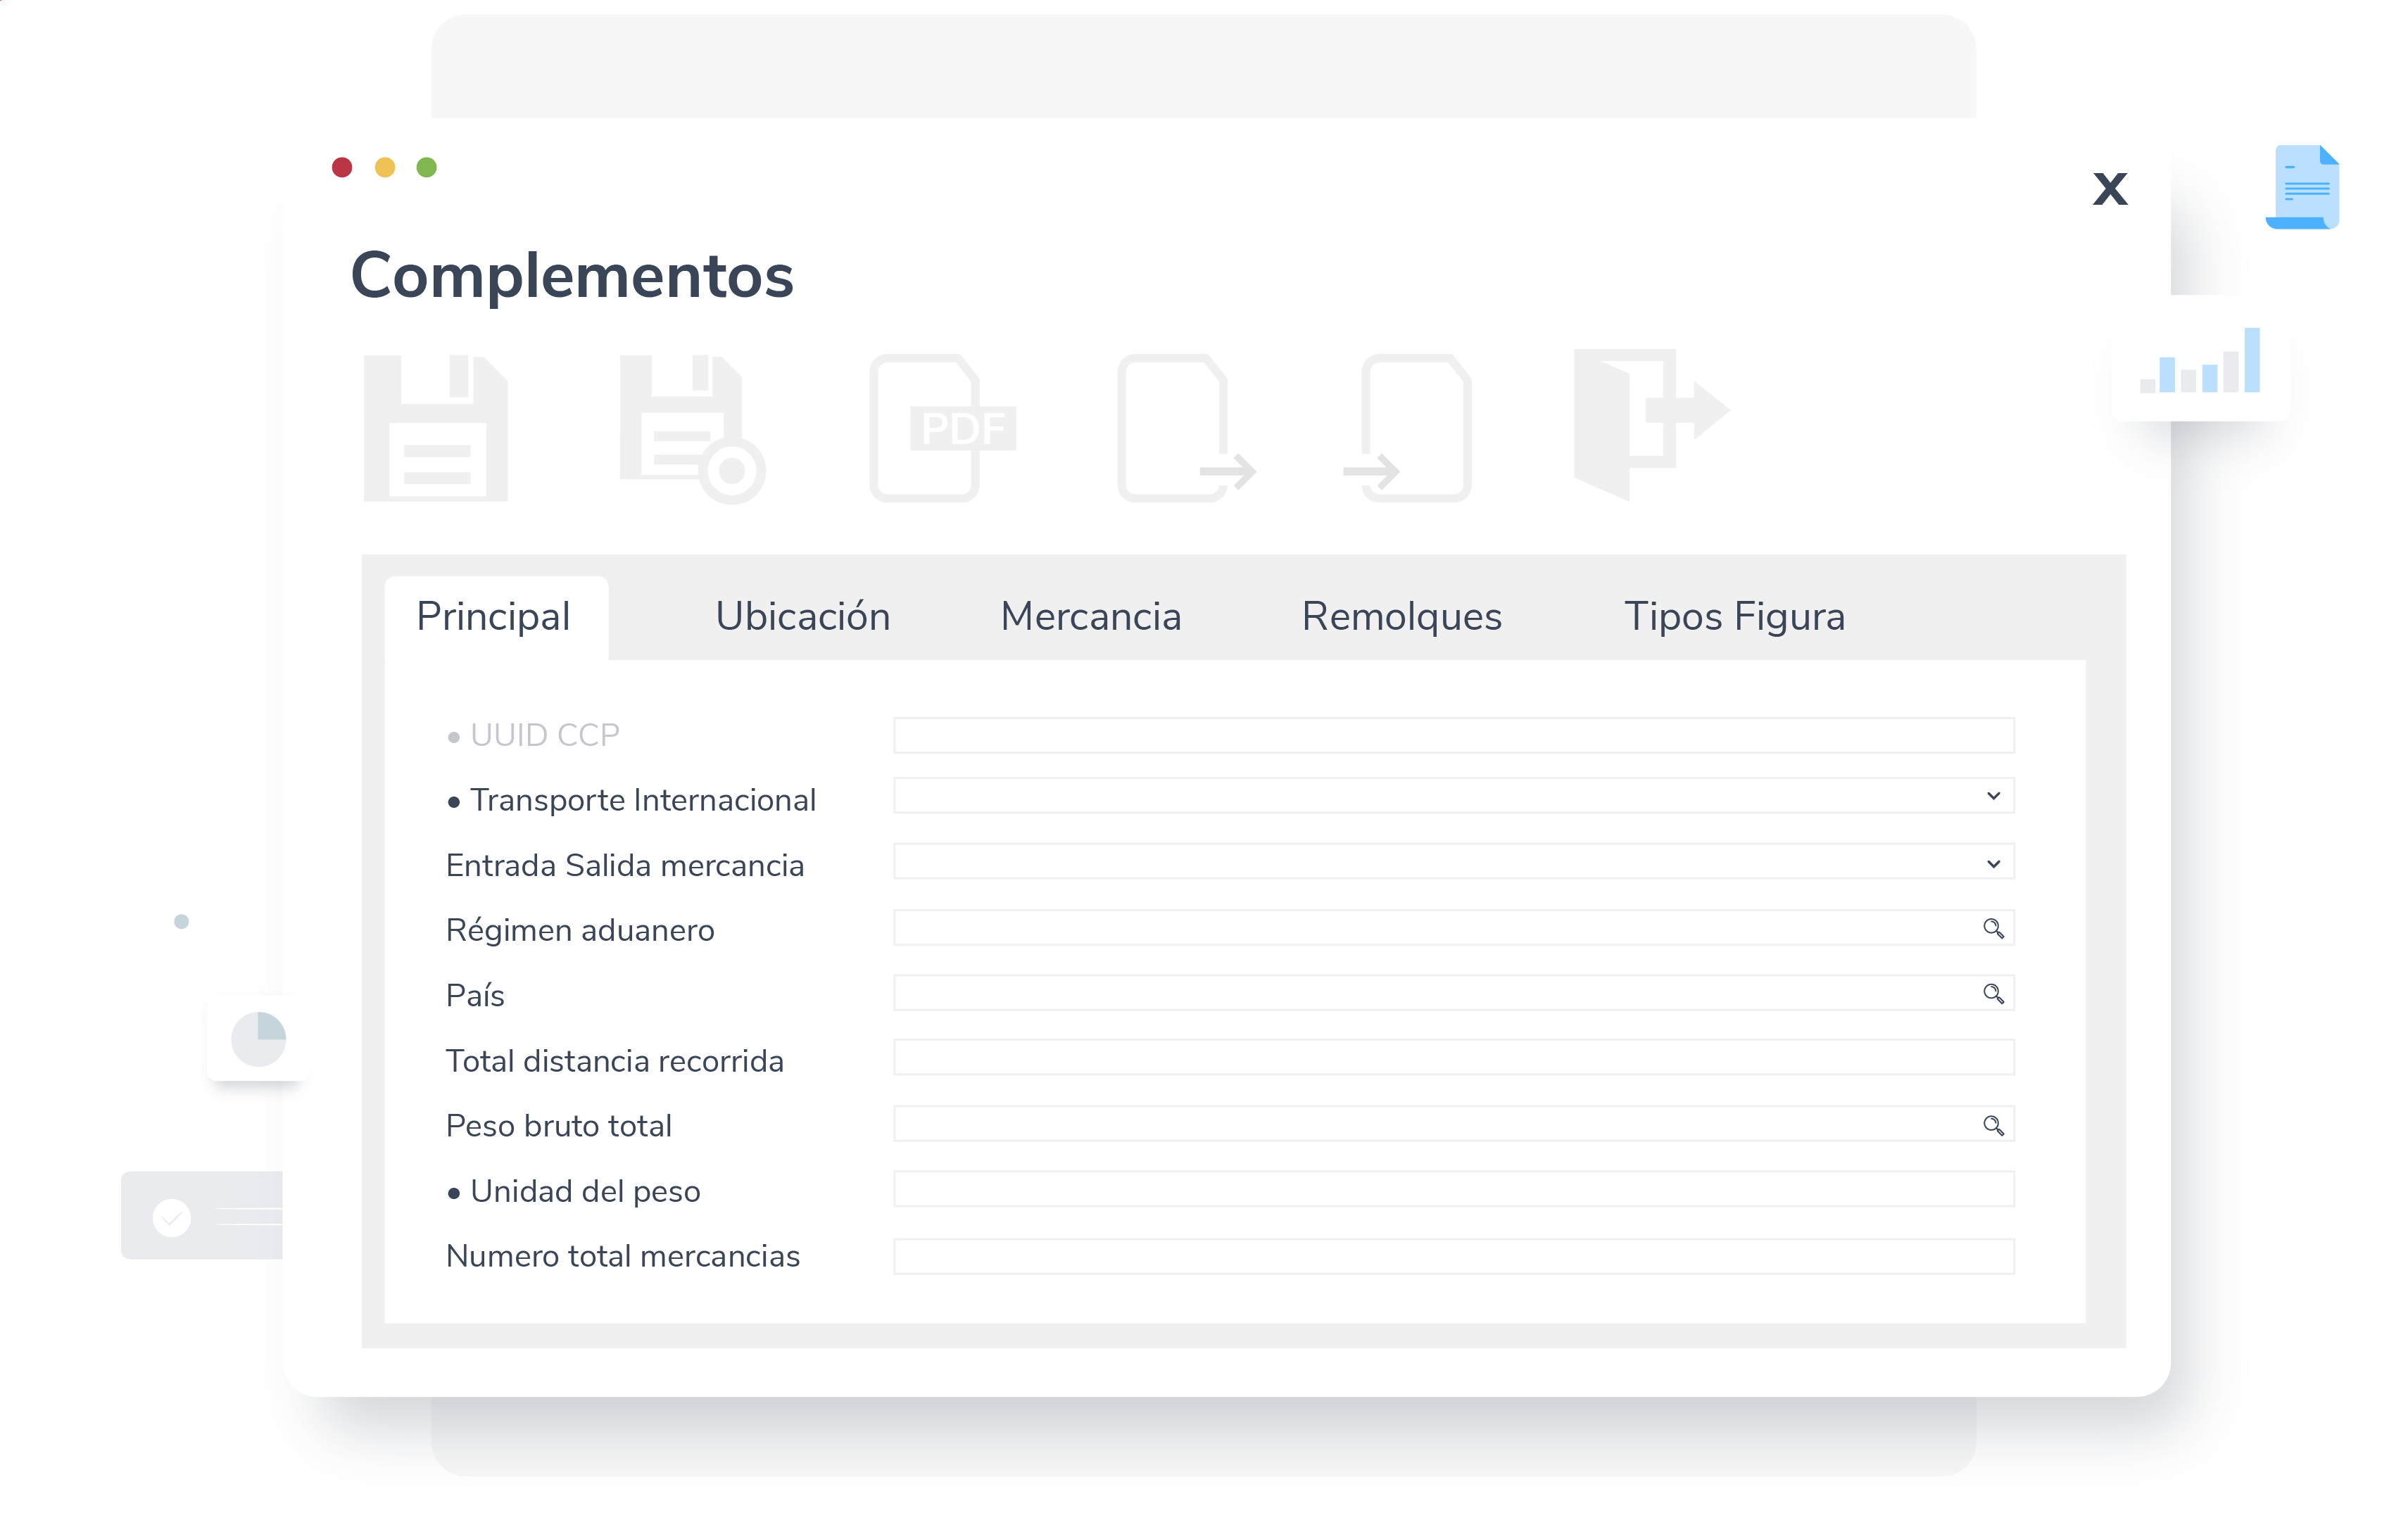Search Régimen aduanero with magnifier icon

(x=1993, y=928)
